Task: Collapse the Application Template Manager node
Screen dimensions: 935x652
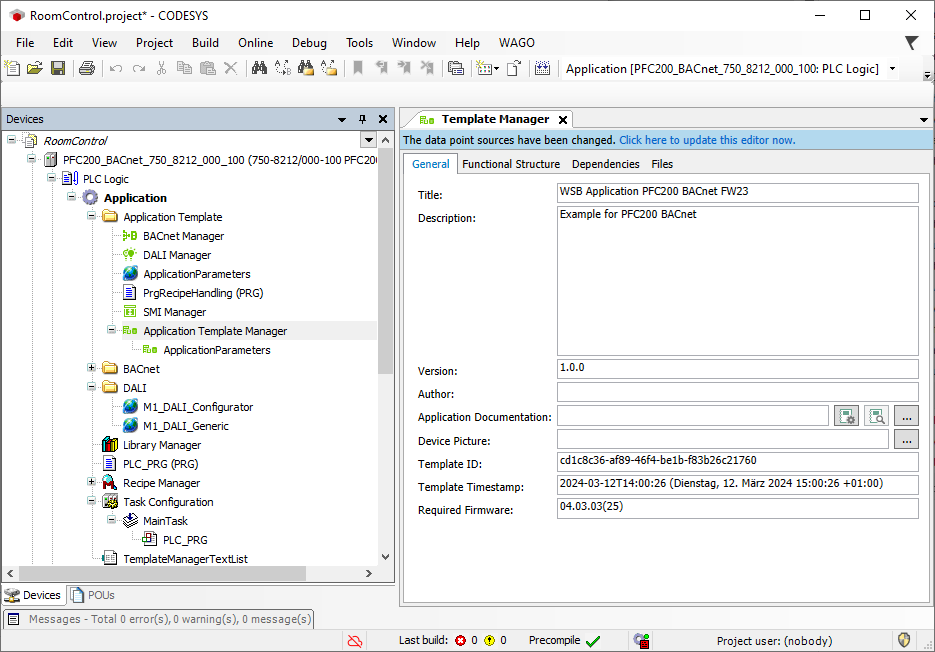Action: (112, 329)
